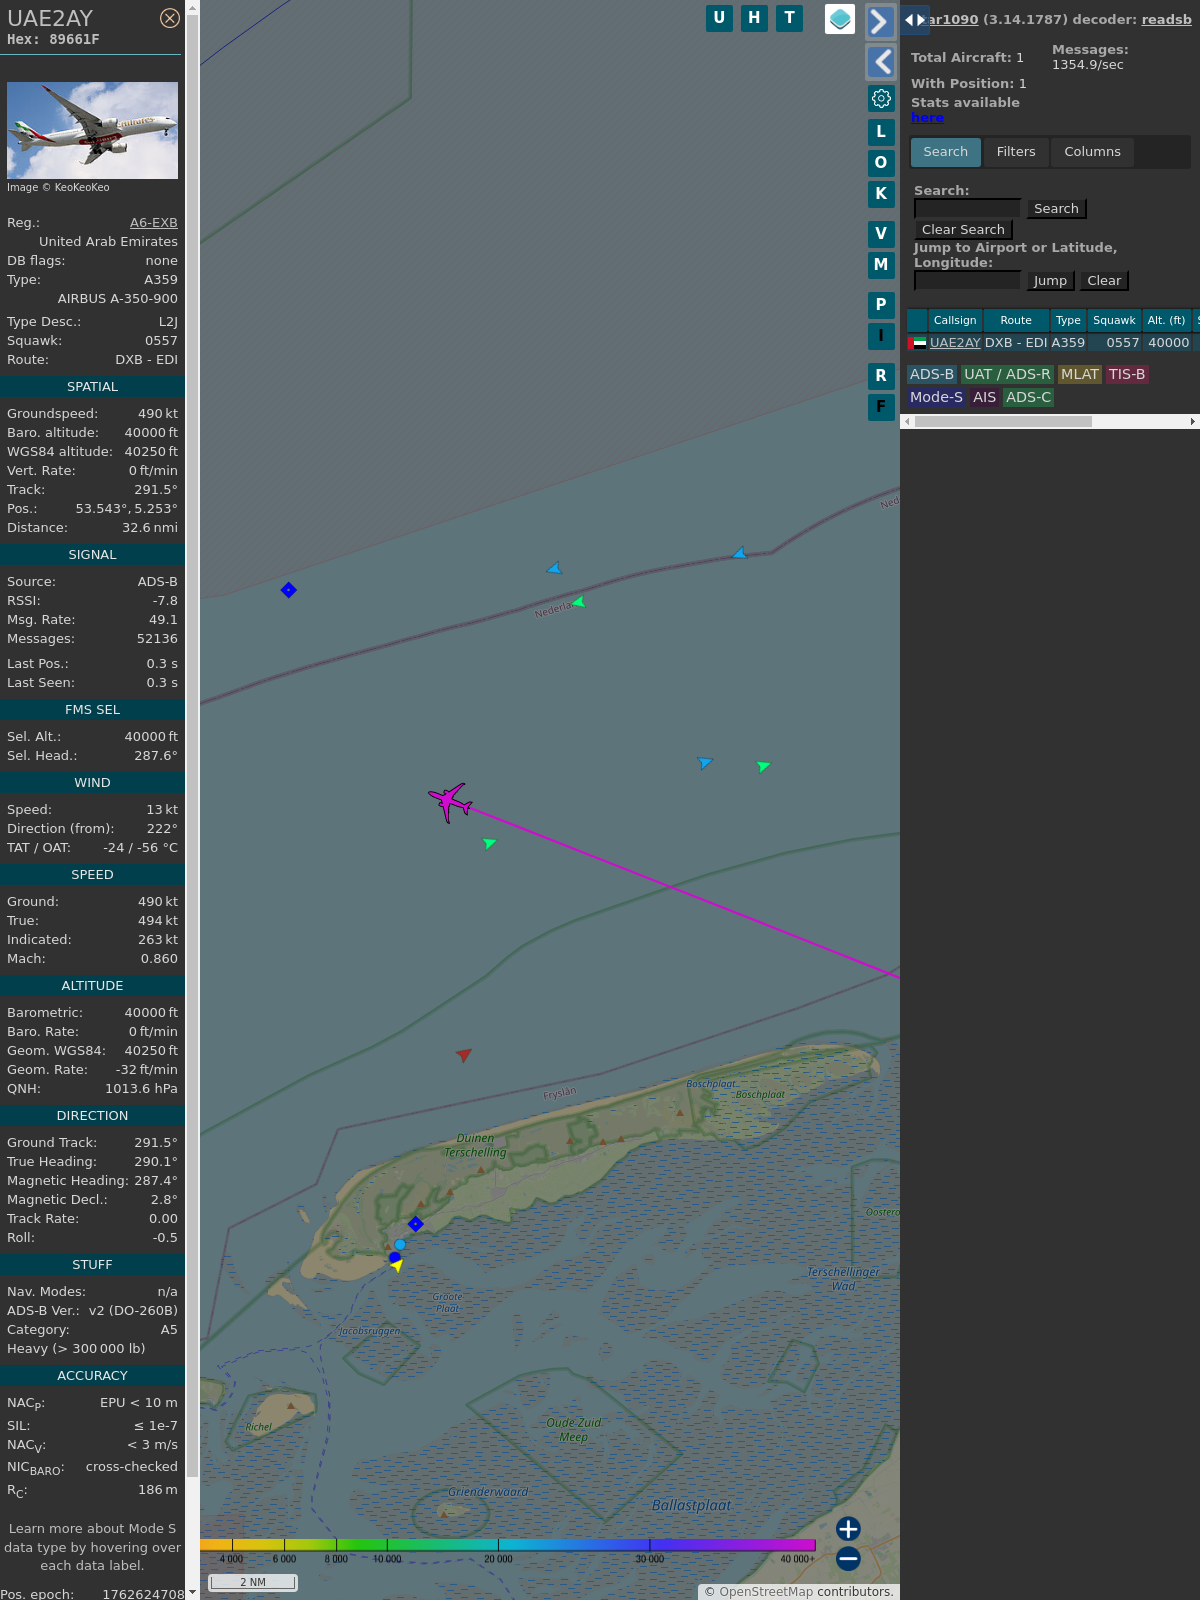Switch to the Columns tab
This screenshot has height=1600, width=1200.
[1092, 152]
